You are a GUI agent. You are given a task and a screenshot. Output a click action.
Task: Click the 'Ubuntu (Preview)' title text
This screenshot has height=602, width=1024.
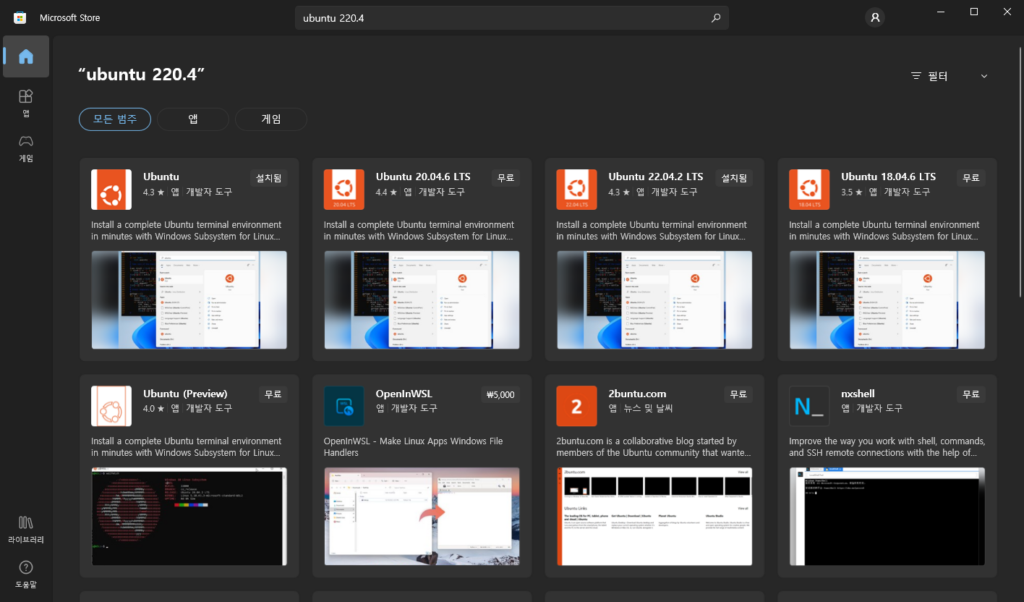point(185,394)
